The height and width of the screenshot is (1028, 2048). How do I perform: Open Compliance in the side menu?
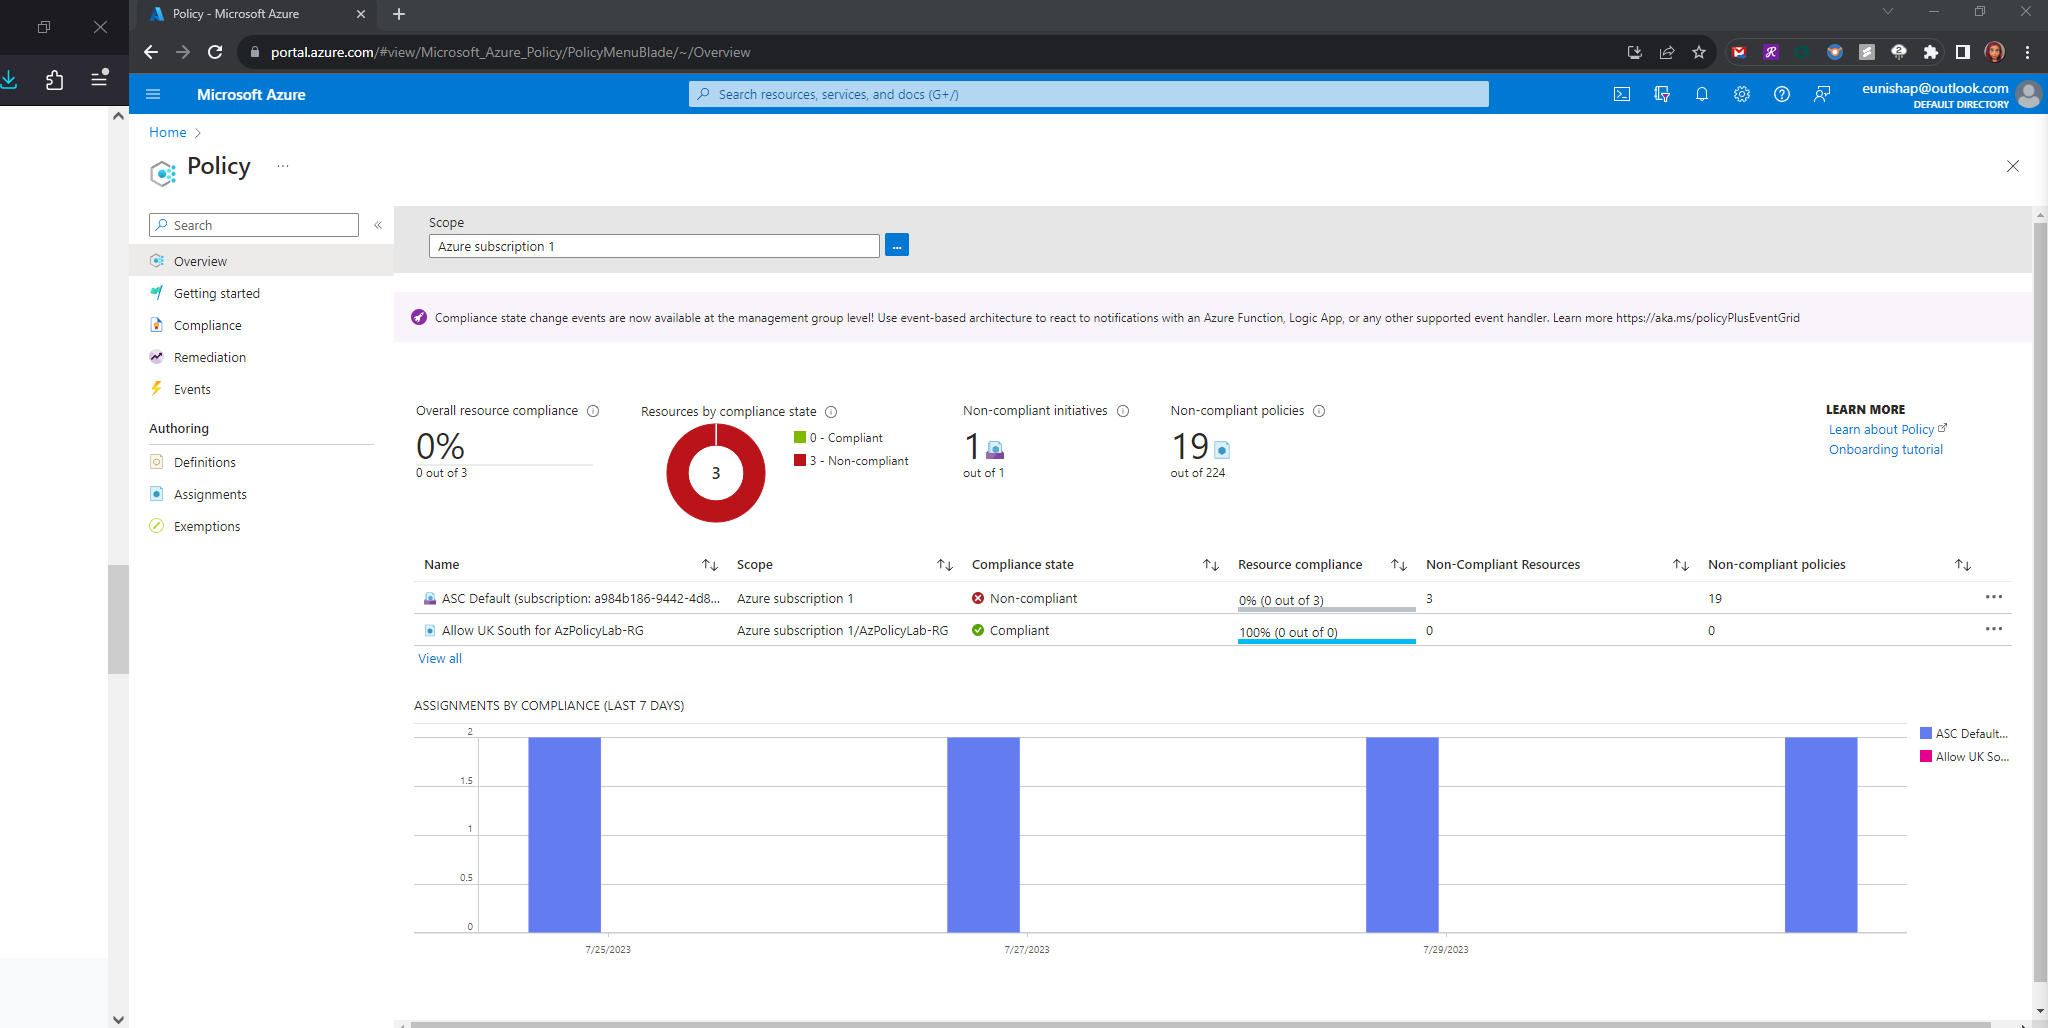207,326
